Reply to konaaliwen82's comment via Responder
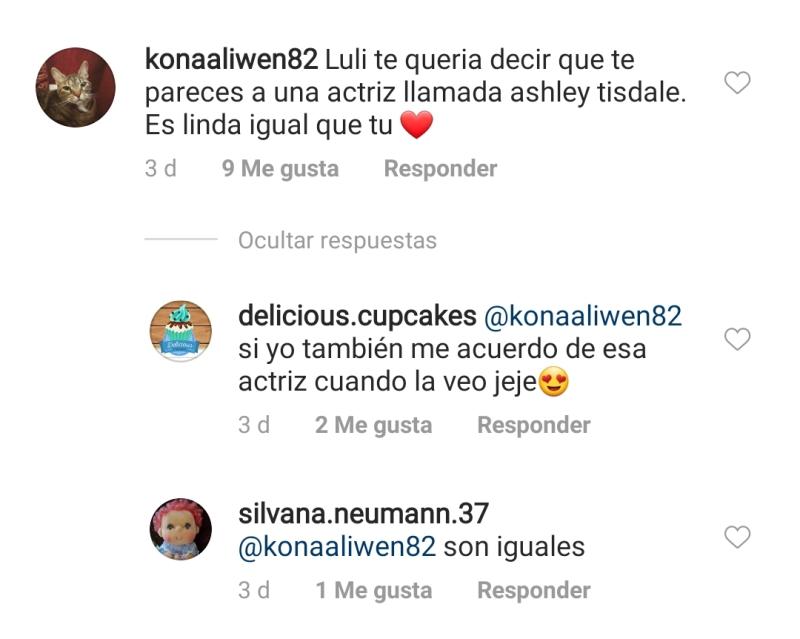The height and width of the screenshot is (639, 800). pyautogui.click(x=440, y=169)
